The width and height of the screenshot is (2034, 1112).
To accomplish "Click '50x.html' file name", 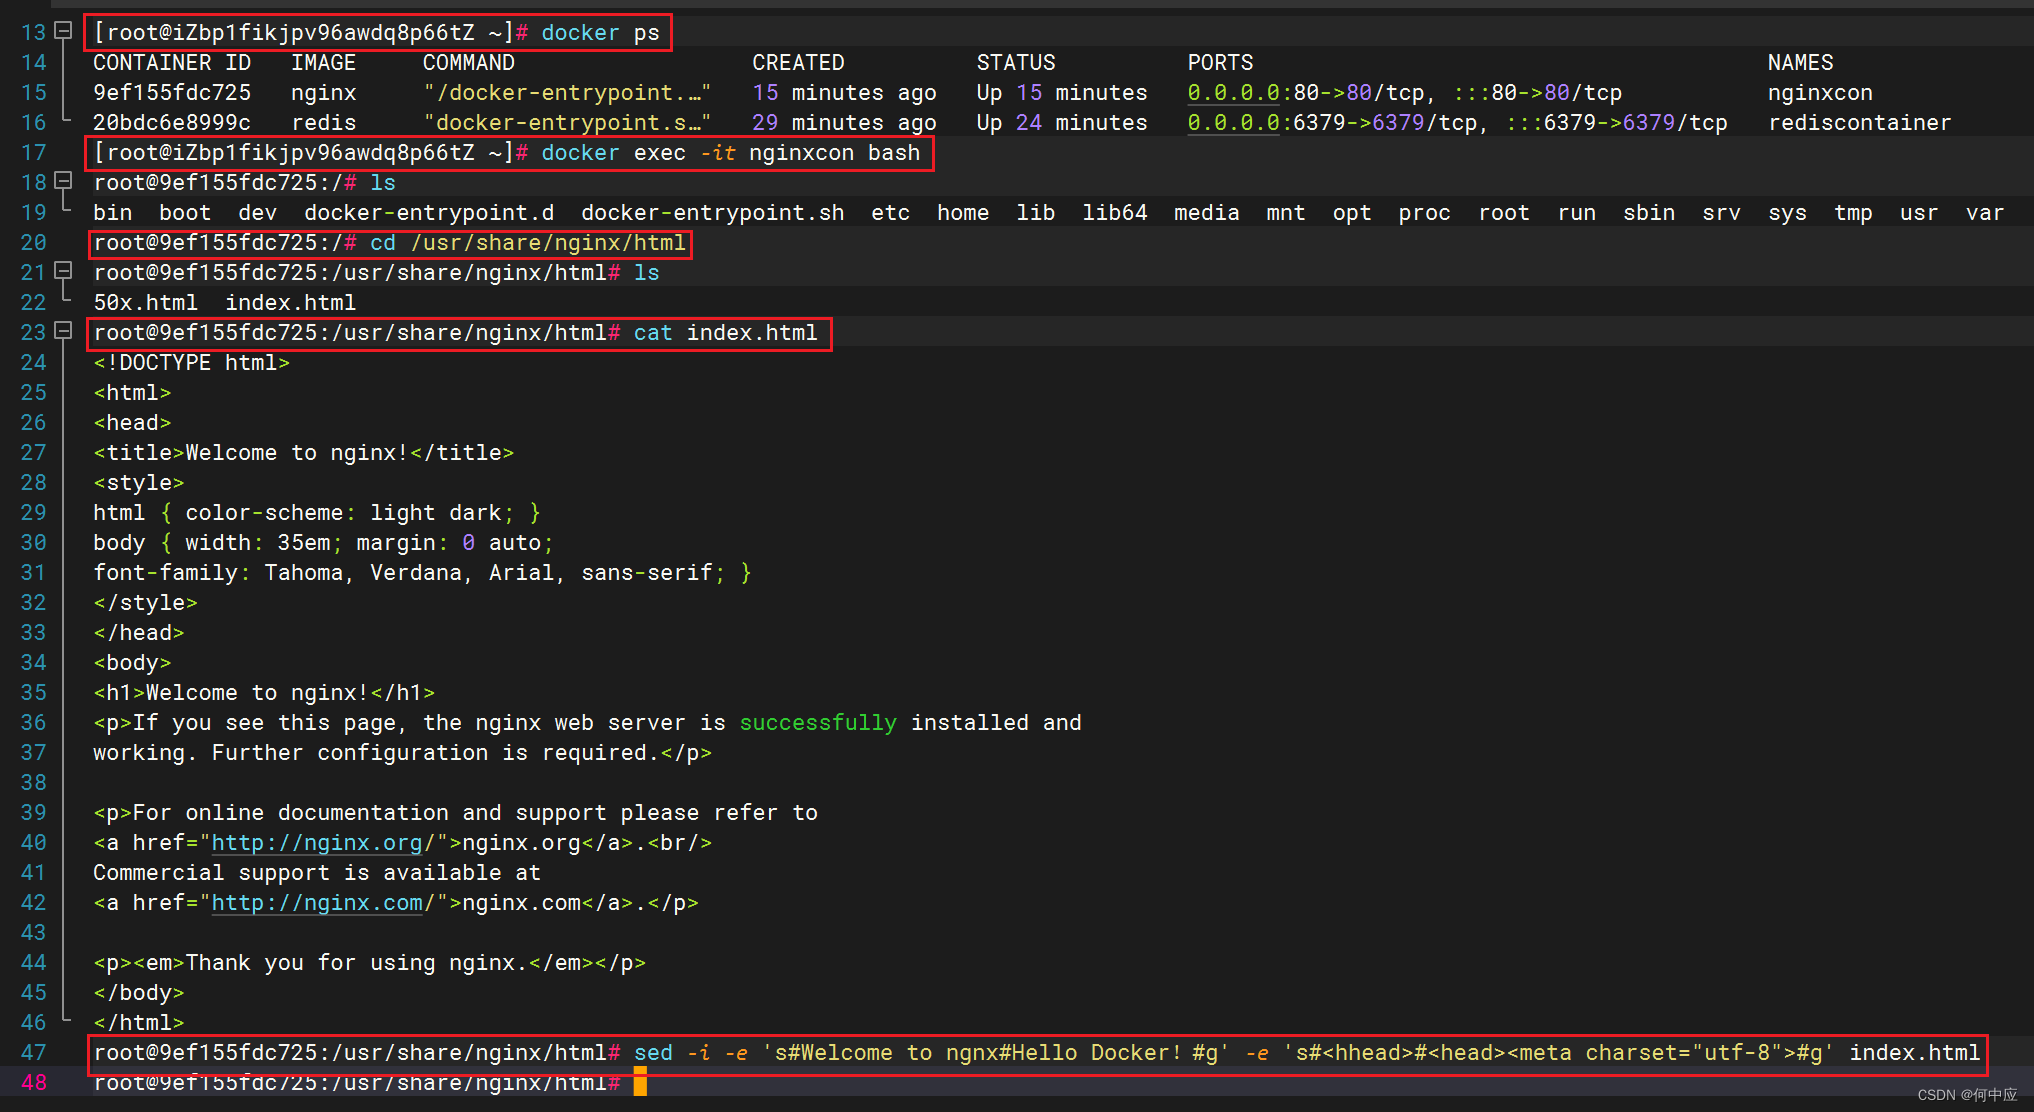I will tap(146, 303).
